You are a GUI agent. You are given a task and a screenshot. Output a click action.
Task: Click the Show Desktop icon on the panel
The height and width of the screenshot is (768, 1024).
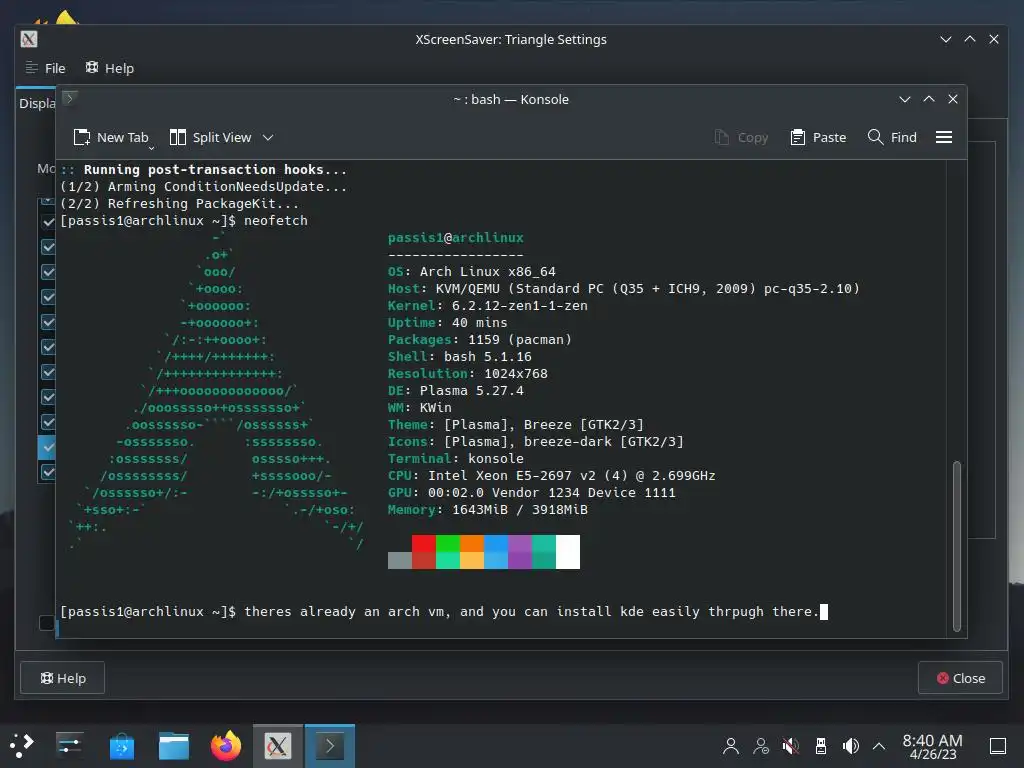click(x=998, y=746)
